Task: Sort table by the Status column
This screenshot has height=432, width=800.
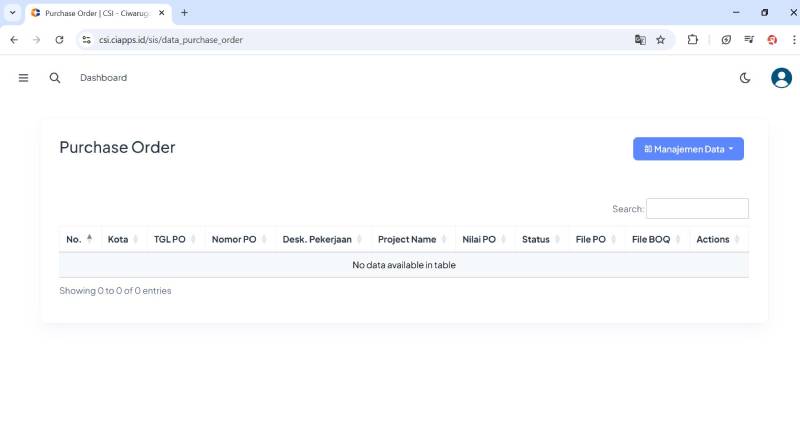Action: [x=537, y=240]
